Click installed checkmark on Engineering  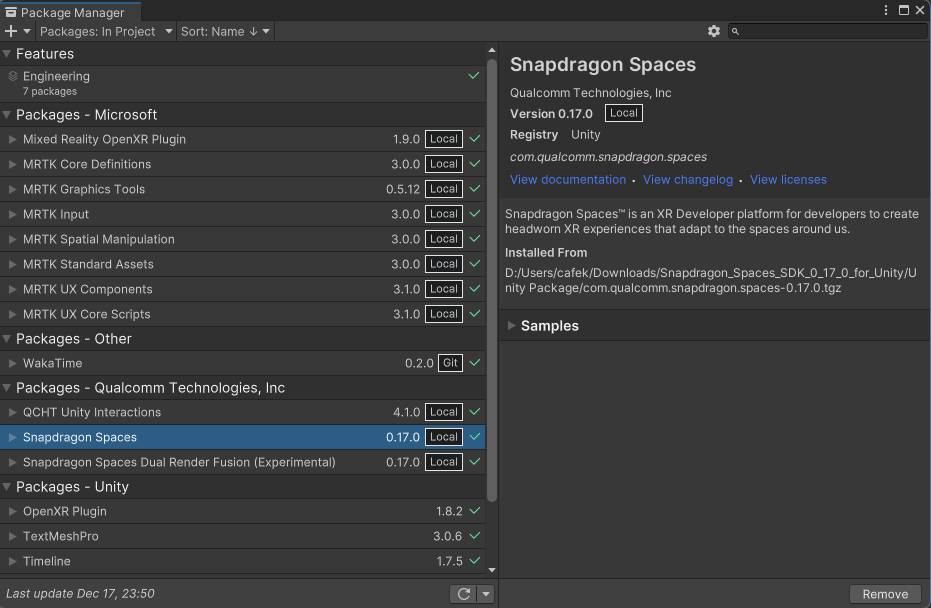click(474, 75)
